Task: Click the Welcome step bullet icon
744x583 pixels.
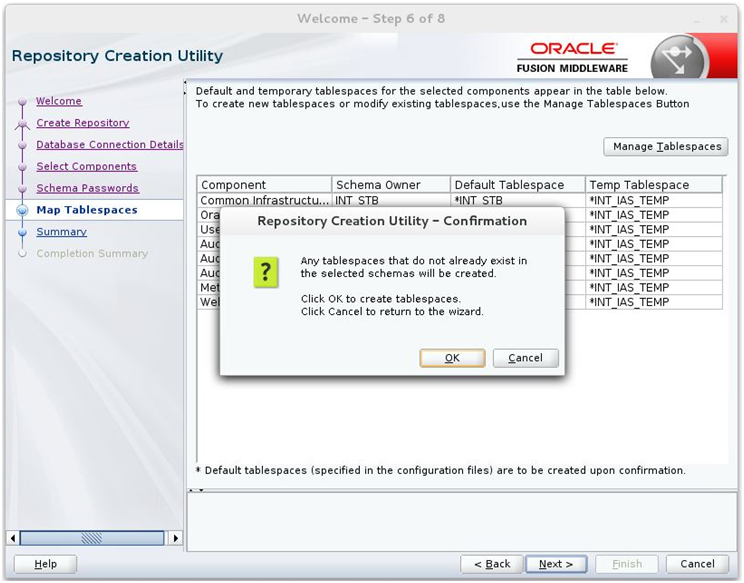Action: [x=22, y=102]
